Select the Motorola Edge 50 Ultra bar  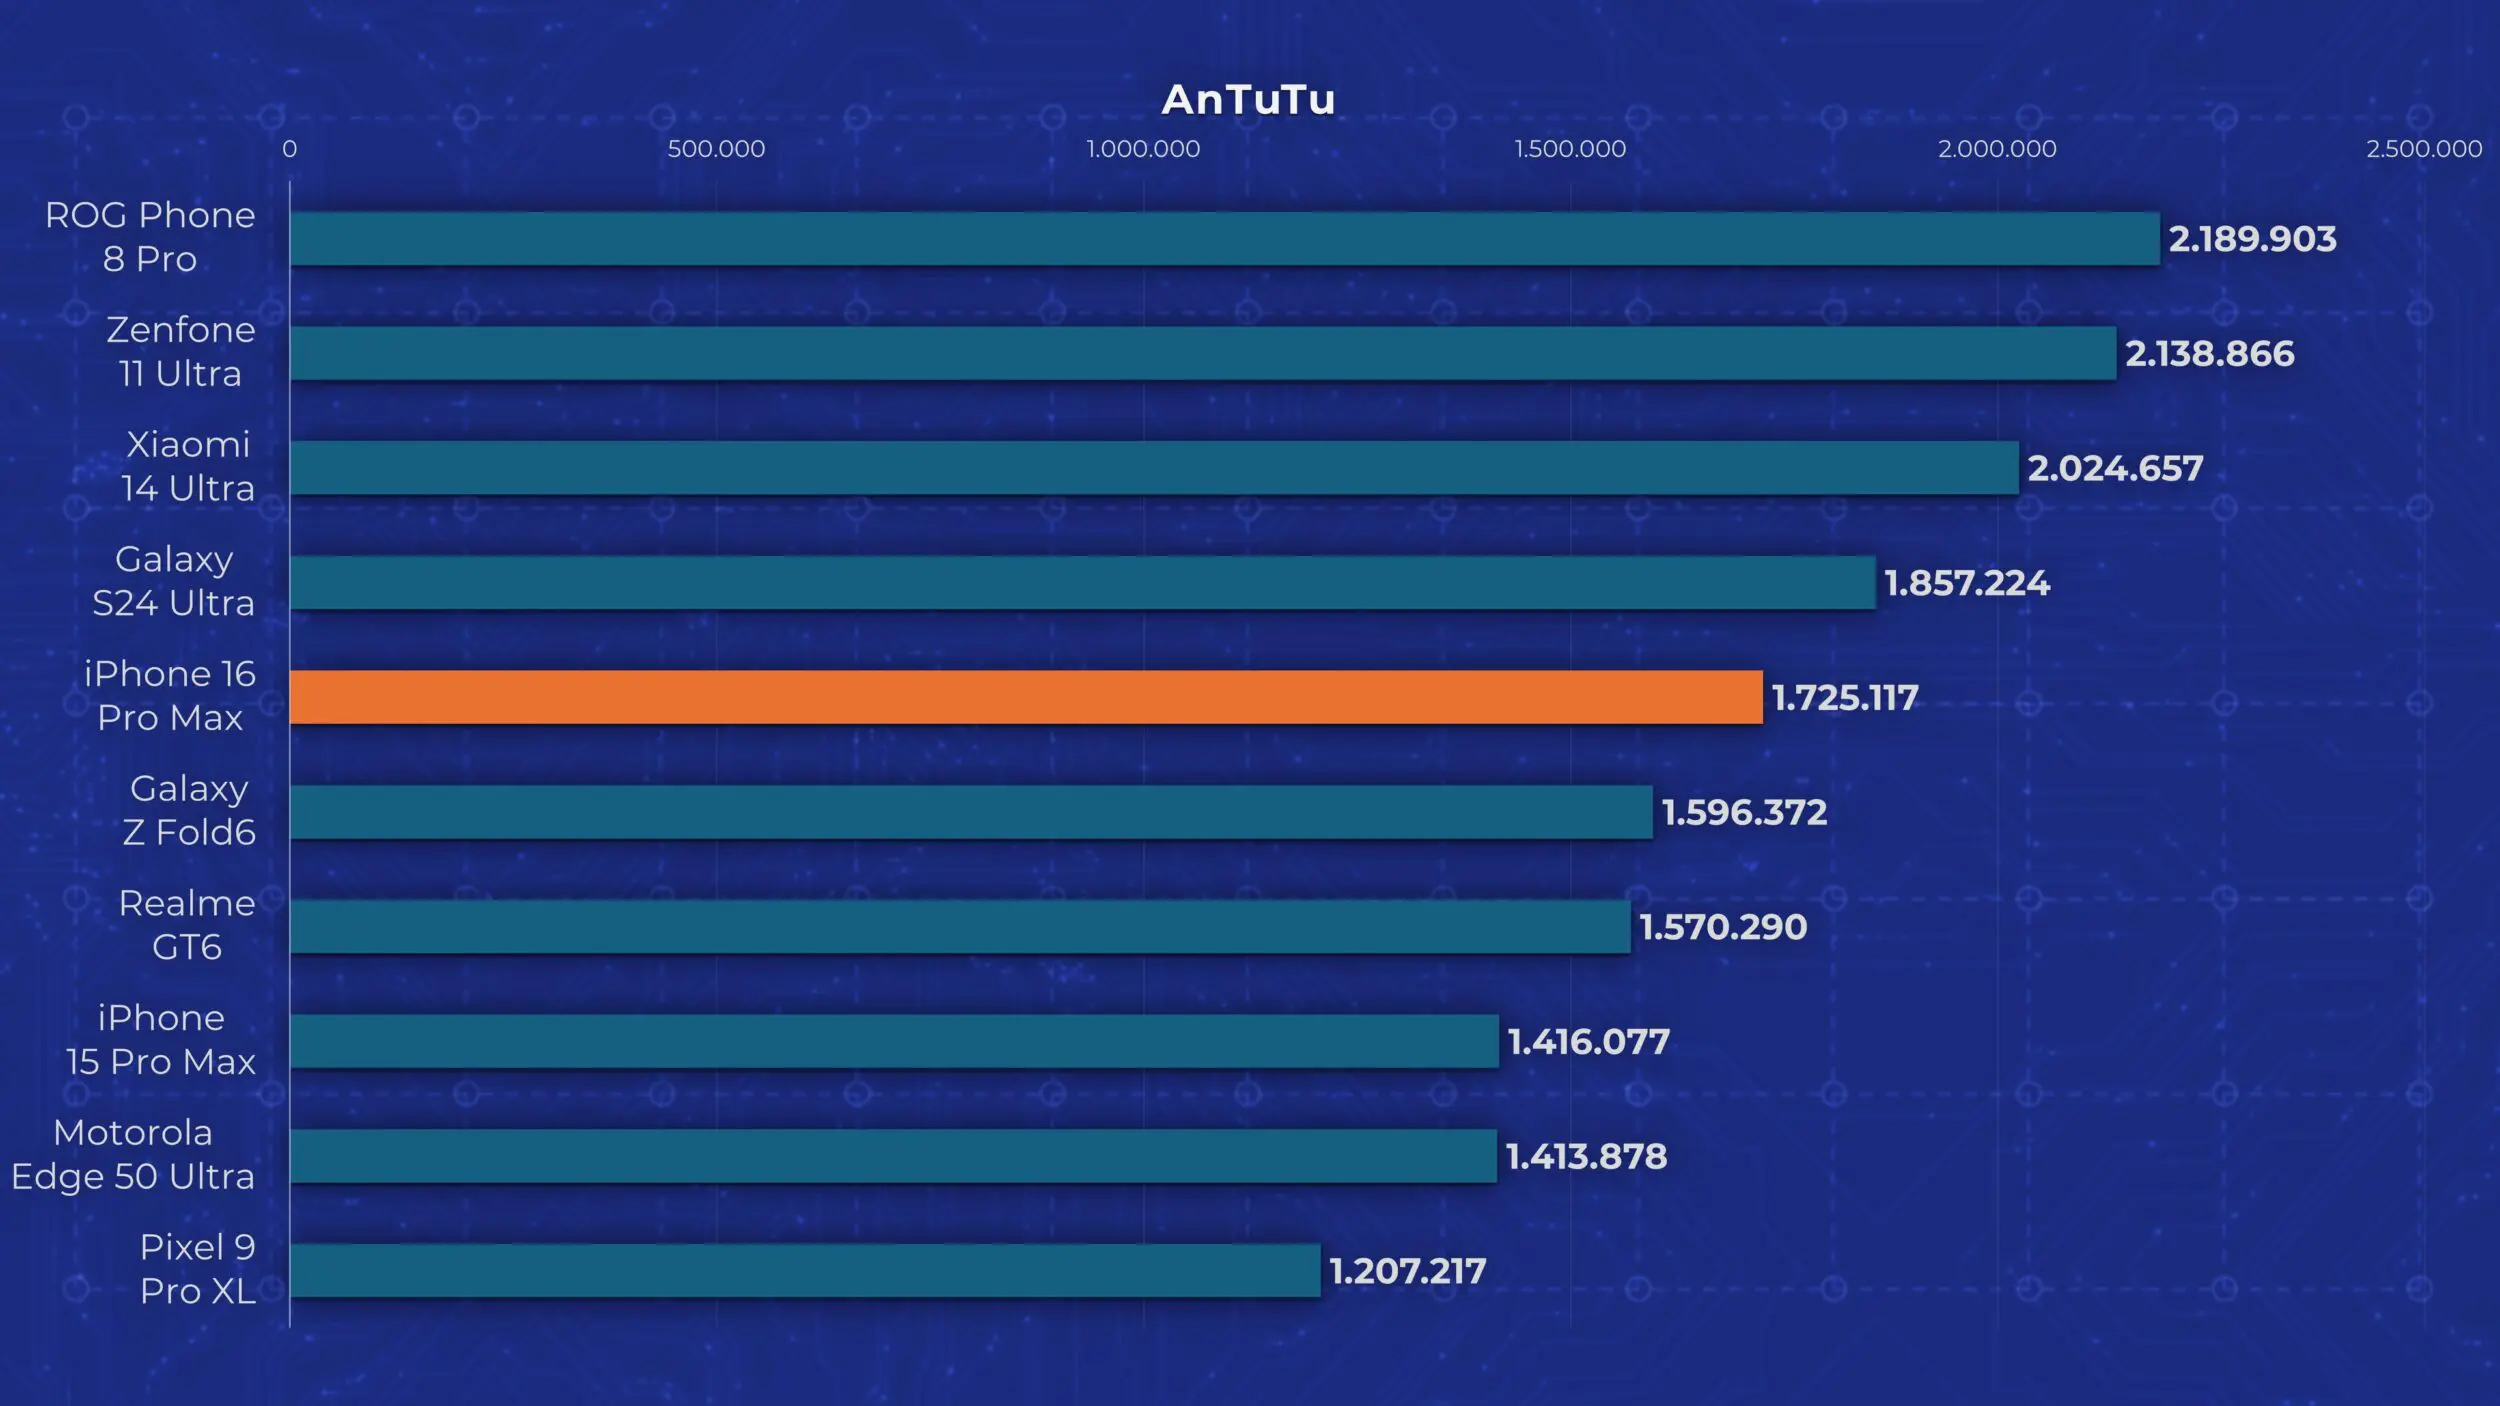pos(893,1156)
